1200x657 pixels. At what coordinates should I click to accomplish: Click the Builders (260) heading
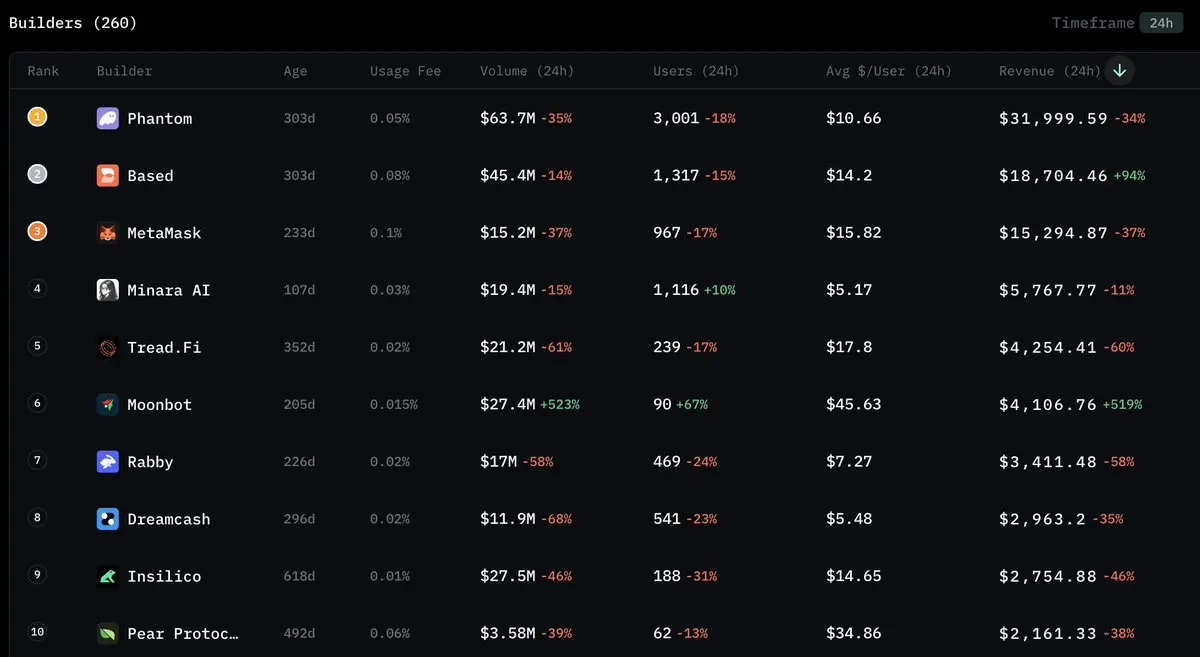73,22
